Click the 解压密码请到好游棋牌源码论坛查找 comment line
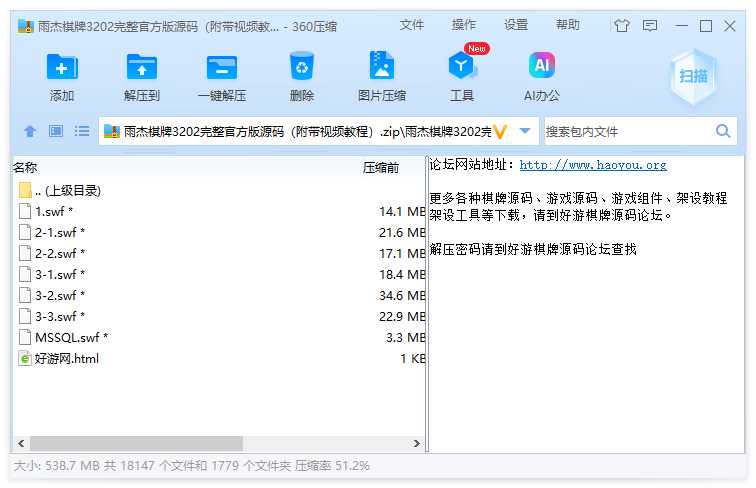Viewport: 756px width, 488px height. coord(533,249)
